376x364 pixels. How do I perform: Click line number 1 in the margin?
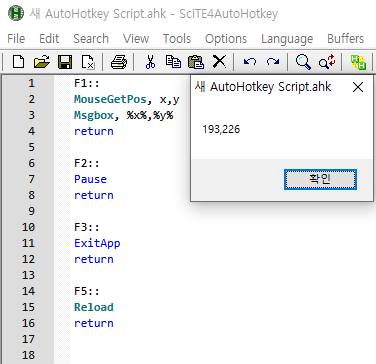pyautogui.click(x=31, y=83)
